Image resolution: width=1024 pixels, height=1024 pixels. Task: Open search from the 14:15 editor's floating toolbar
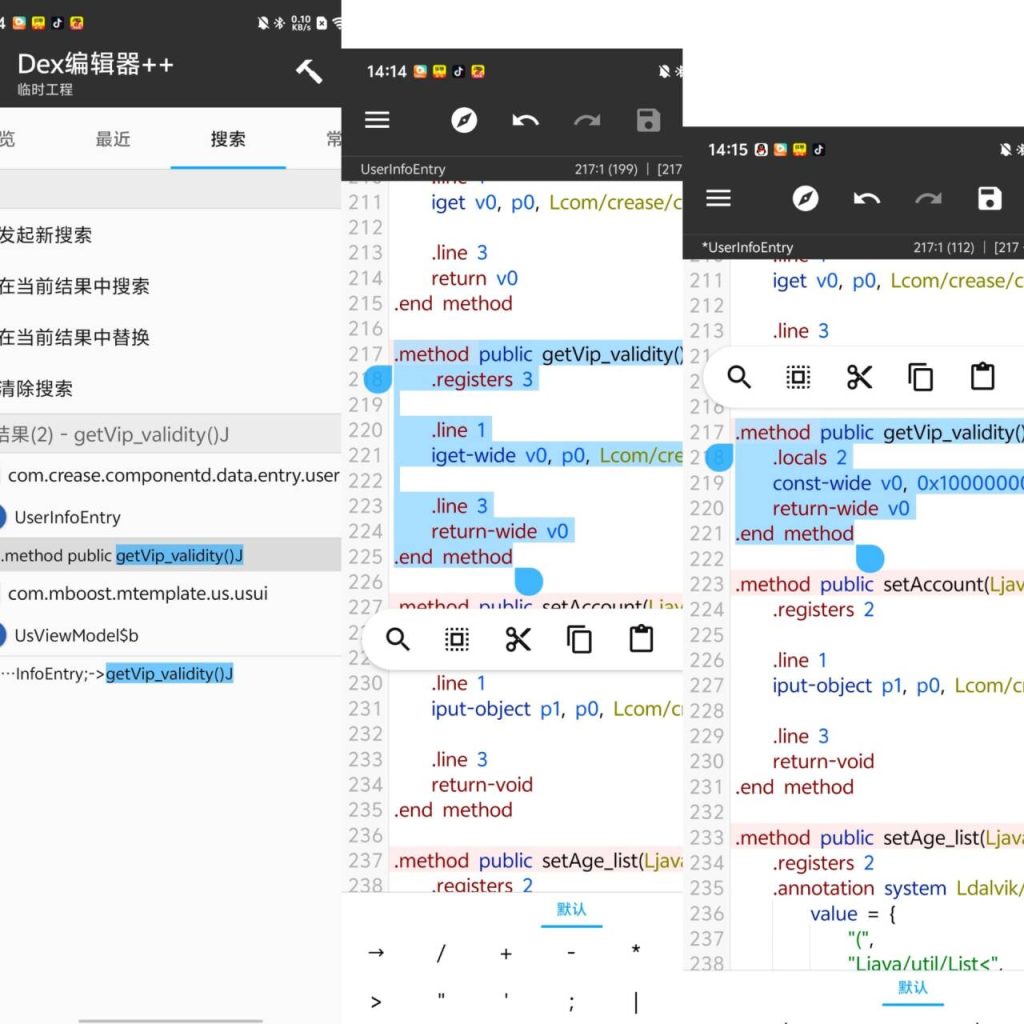(x=738, y=377)
